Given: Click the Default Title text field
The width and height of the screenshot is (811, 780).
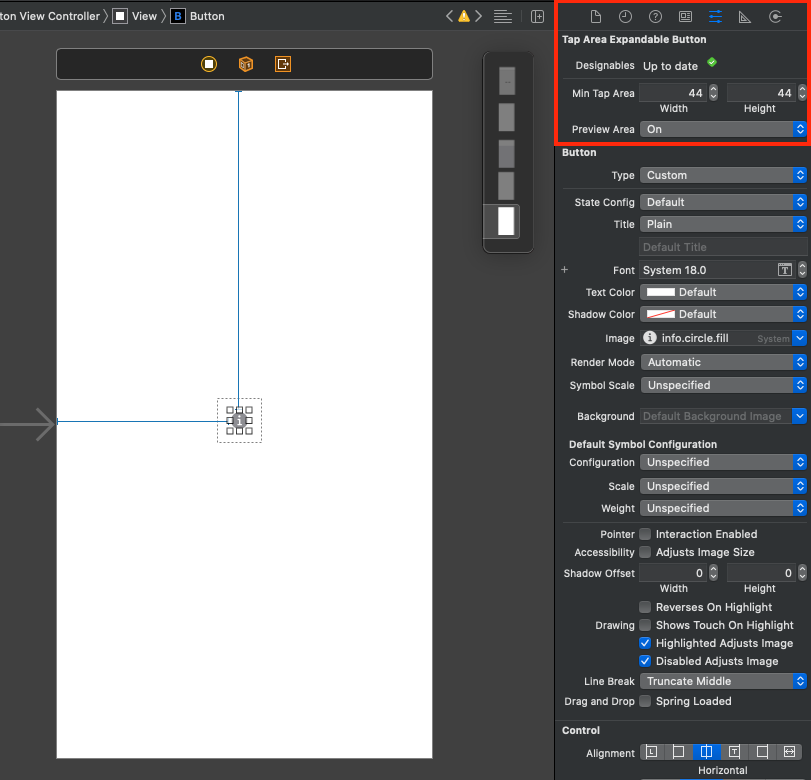Looking at the screenshot, I should pyautogui.click(x=723, y=247).
